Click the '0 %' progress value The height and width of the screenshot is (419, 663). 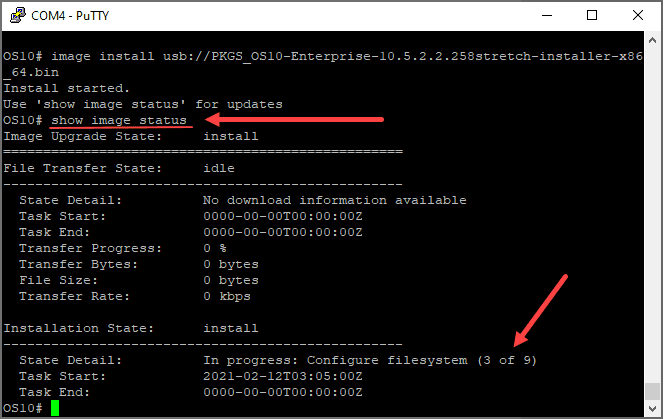[215, 248]
